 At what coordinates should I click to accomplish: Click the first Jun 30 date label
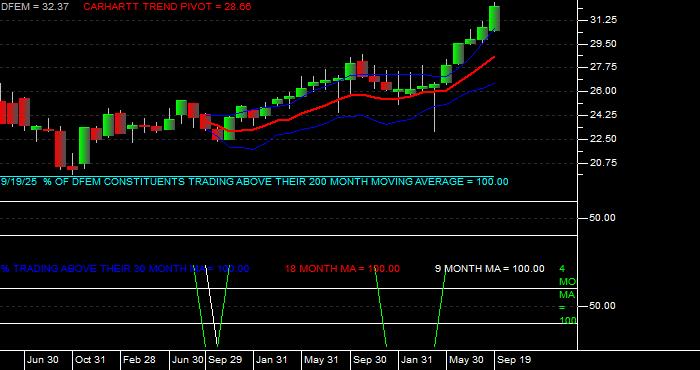[x=42, y=360]
